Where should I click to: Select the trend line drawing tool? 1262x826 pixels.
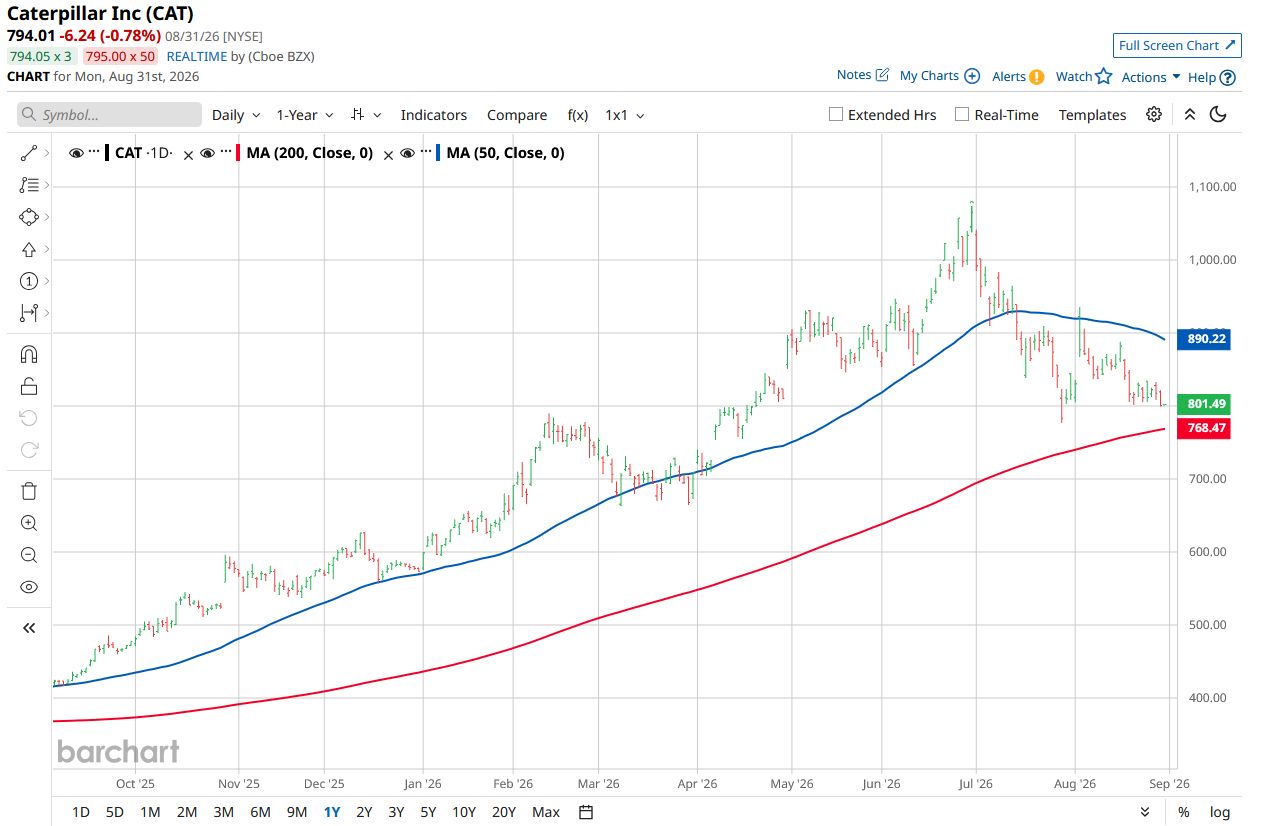28,153
